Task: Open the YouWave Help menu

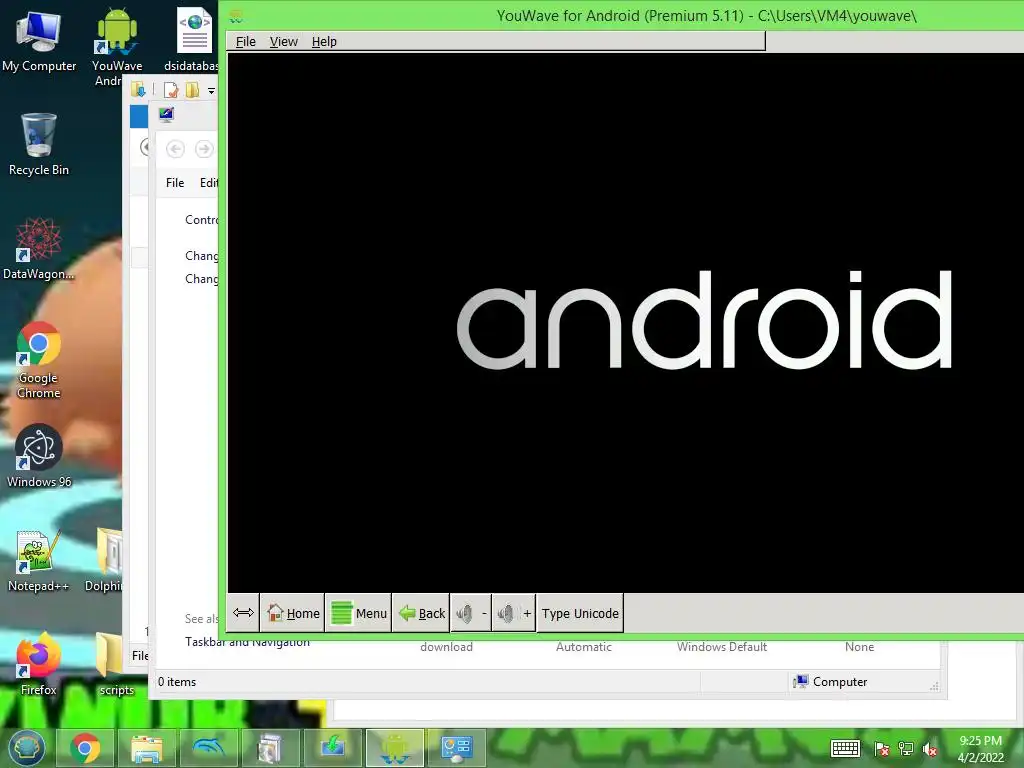Action: [x=324, y=42]
